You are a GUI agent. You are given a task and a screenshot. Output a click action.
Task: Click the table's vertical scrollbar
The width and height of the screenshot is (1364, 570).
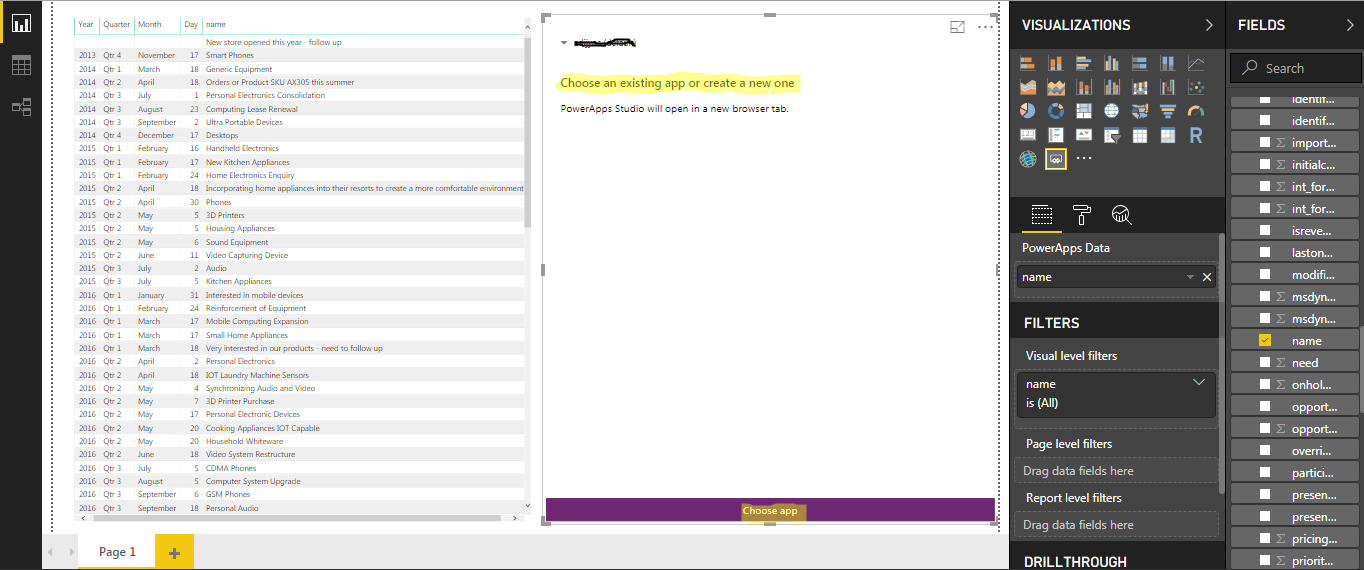527,130
